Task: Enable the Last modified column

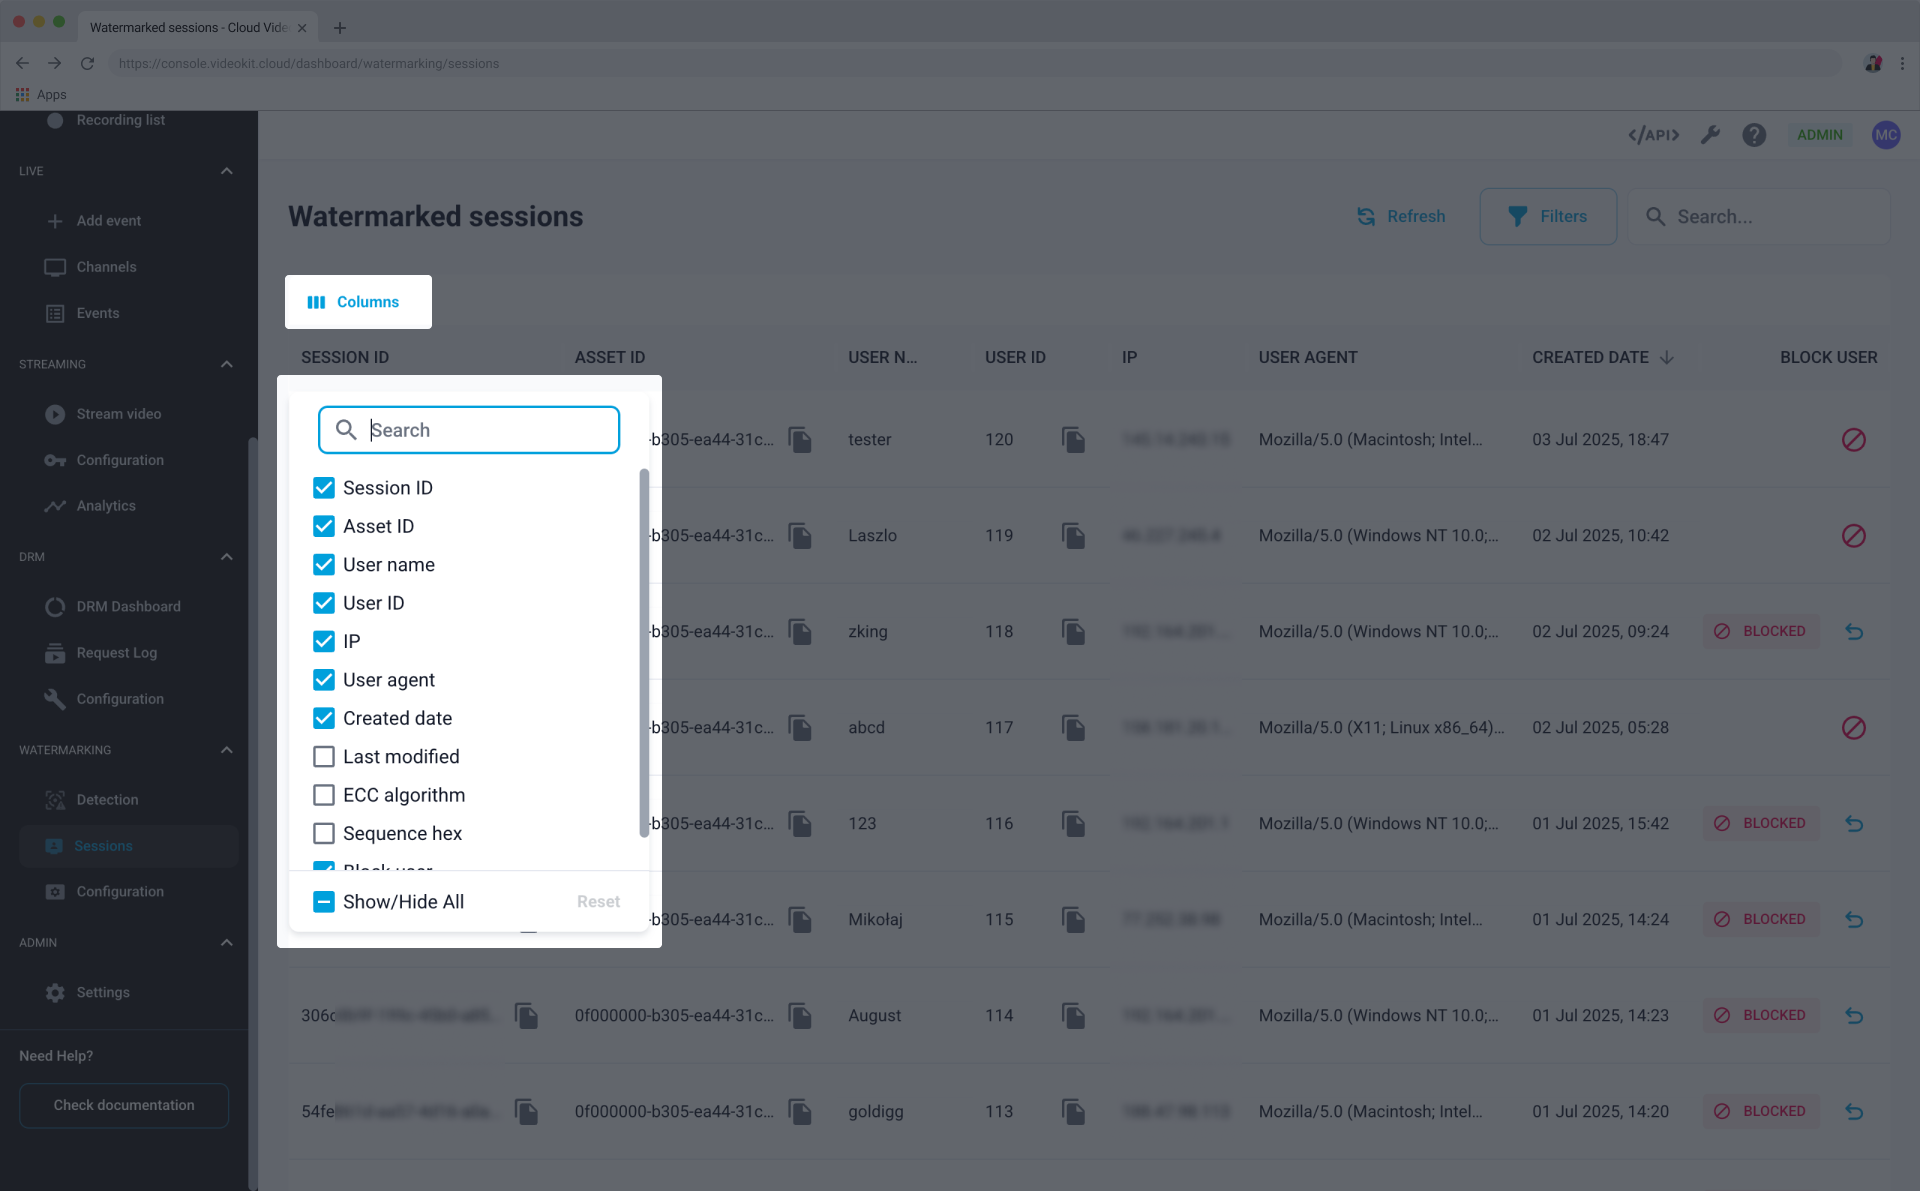Action: [x=324, y=757]
